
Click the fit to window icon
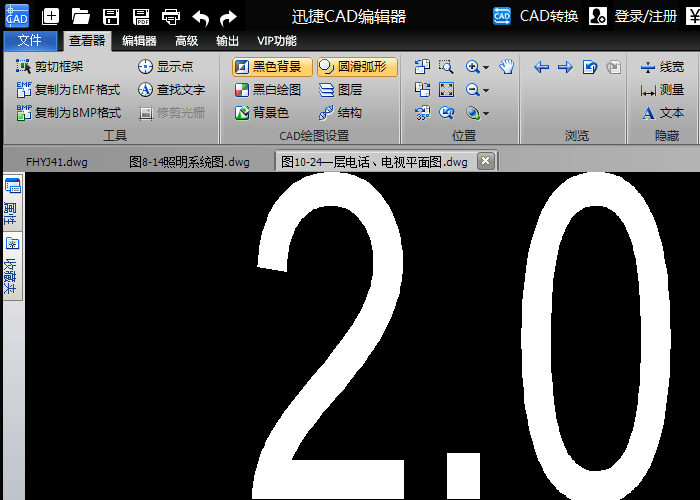tap(446, 90)
